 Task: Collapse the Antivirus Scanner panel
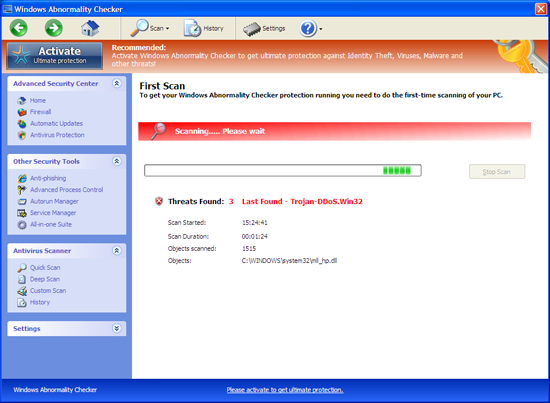pos(116,250)
